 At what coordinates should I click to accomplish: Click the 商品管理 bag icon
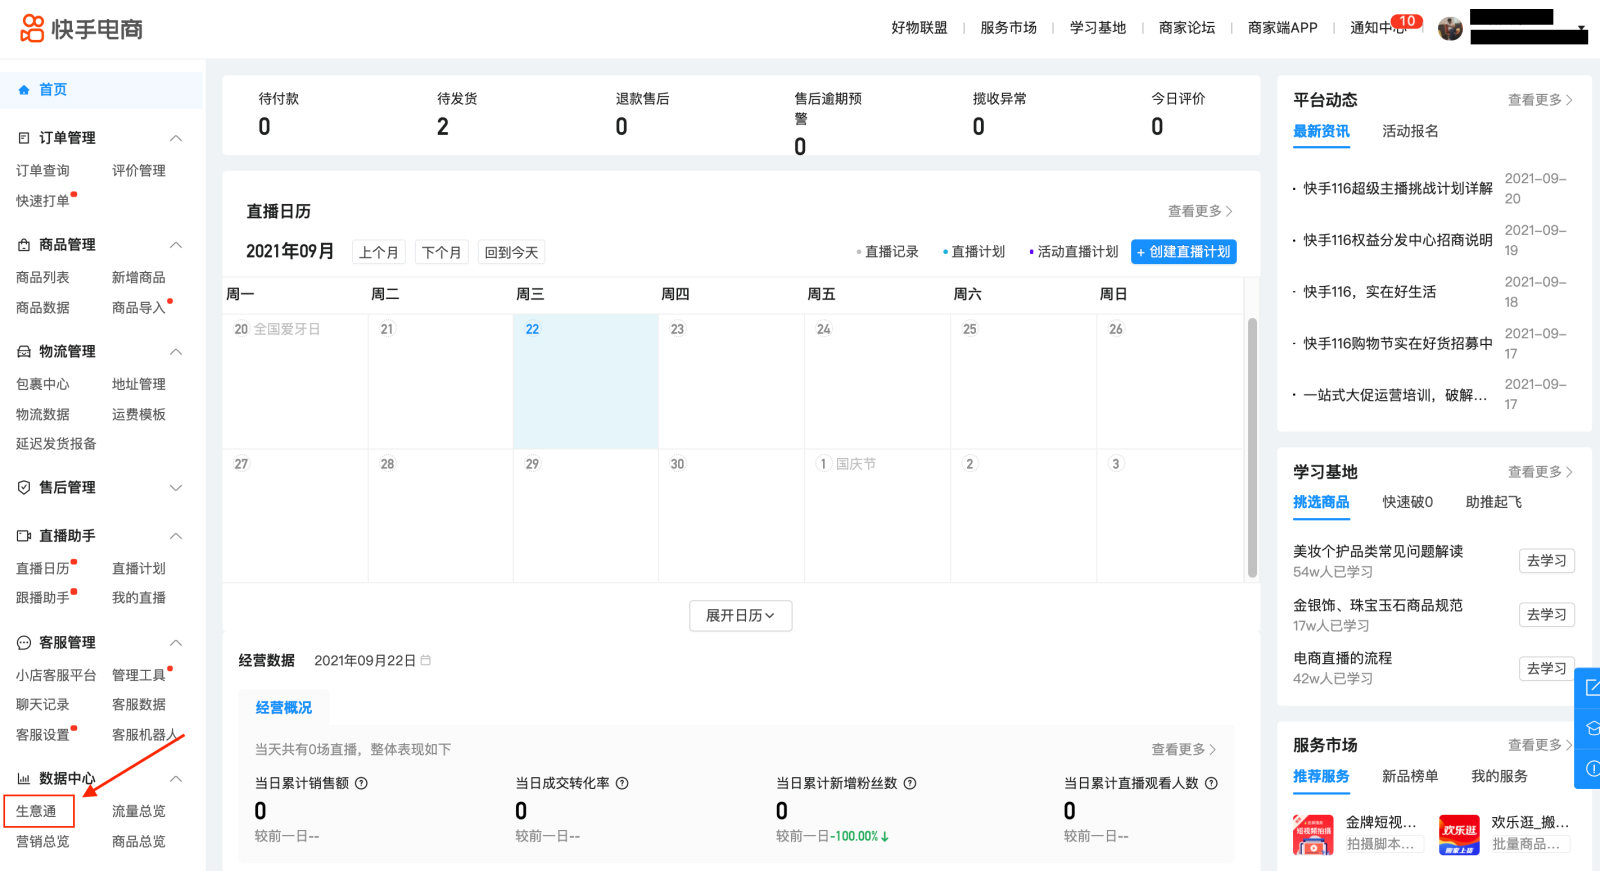[x=24, y=245]
